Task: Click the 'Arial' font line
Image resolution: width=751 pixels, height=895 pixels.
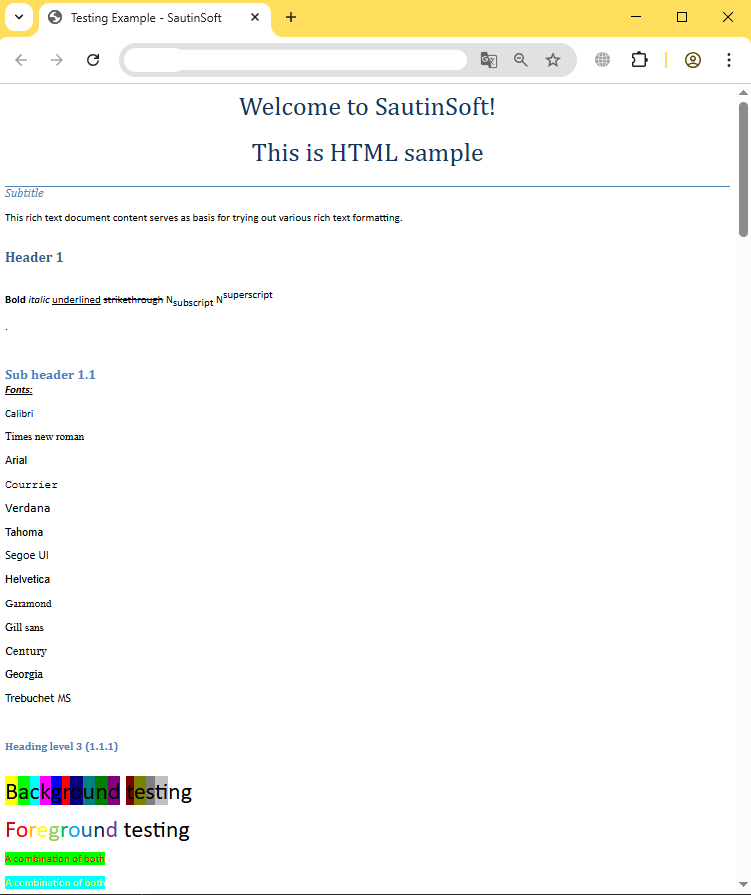Action: pyautogui.click(x=16, y=460)
